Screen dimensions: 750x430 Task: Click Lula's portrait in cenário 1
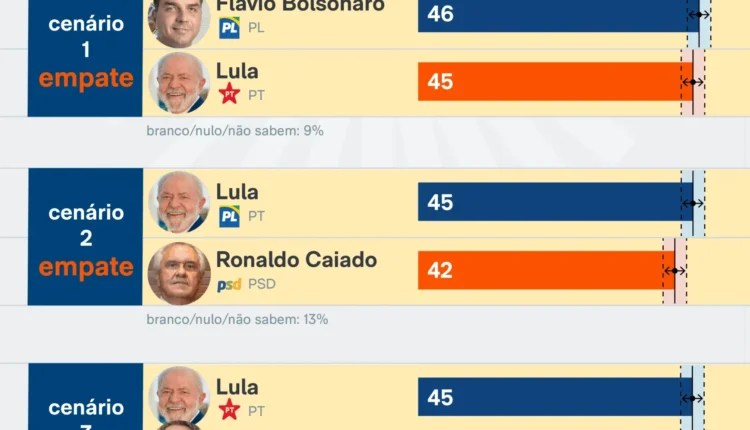(178, 82)
